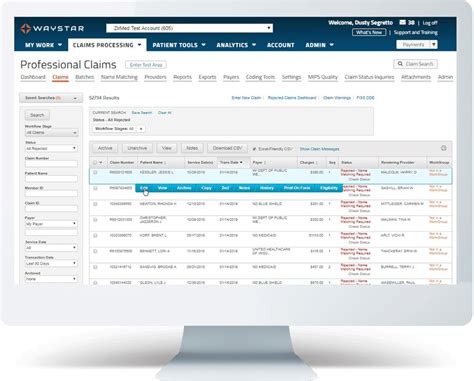Open Payer dropdown showing My Payer
Viewport: 474px width, 381px height.
click(x=51, y=224)
